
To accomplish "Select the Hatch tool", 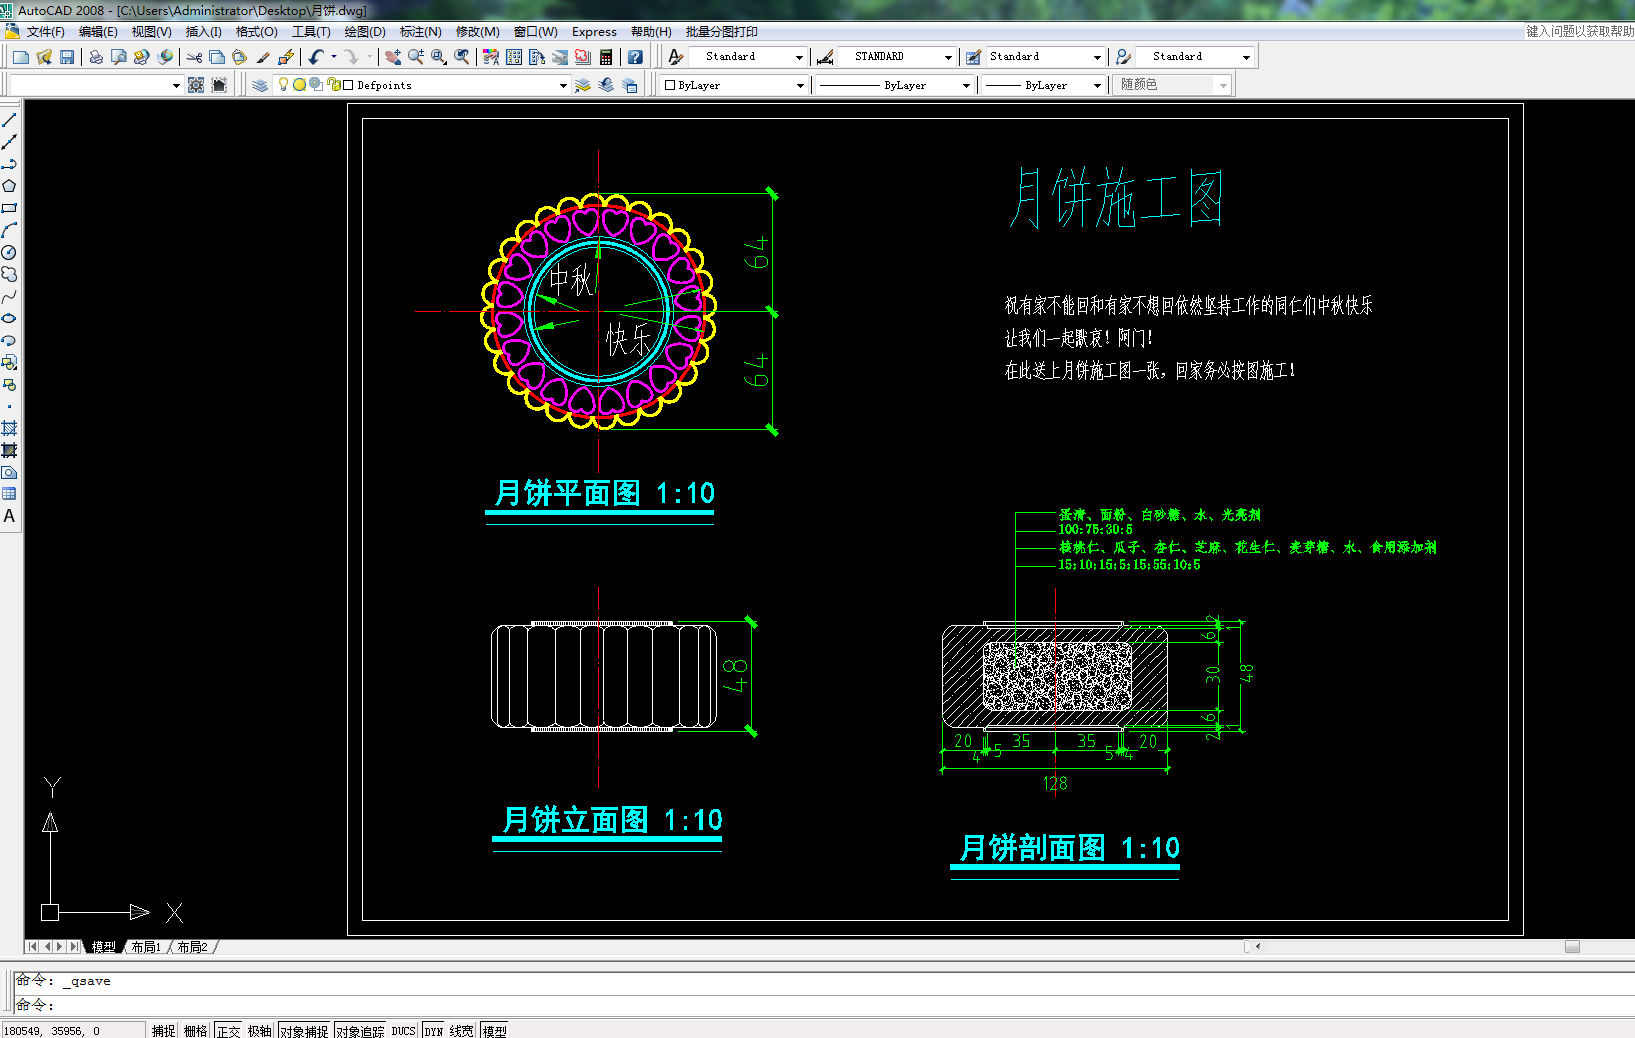I will 9,428.
